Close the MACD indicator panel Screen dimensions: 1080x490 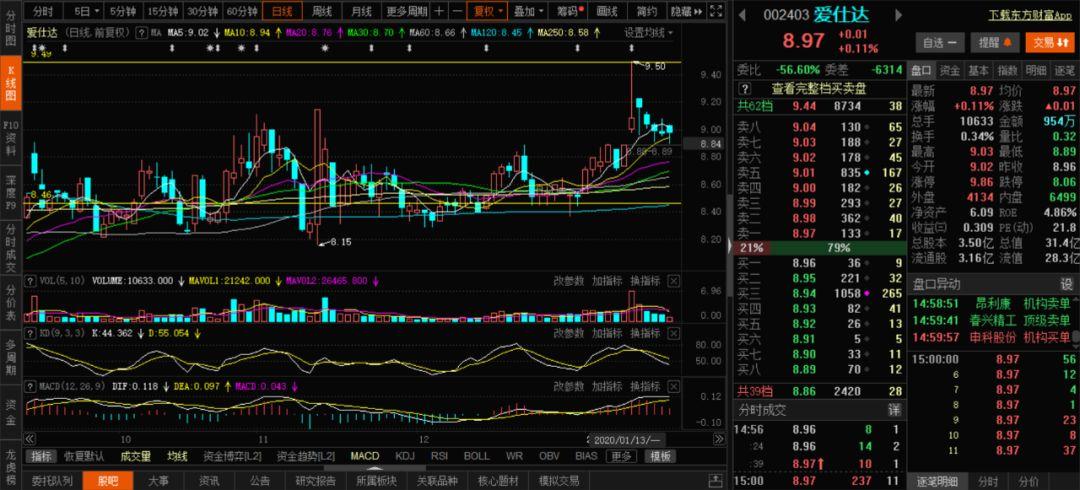tap(674, 387)
